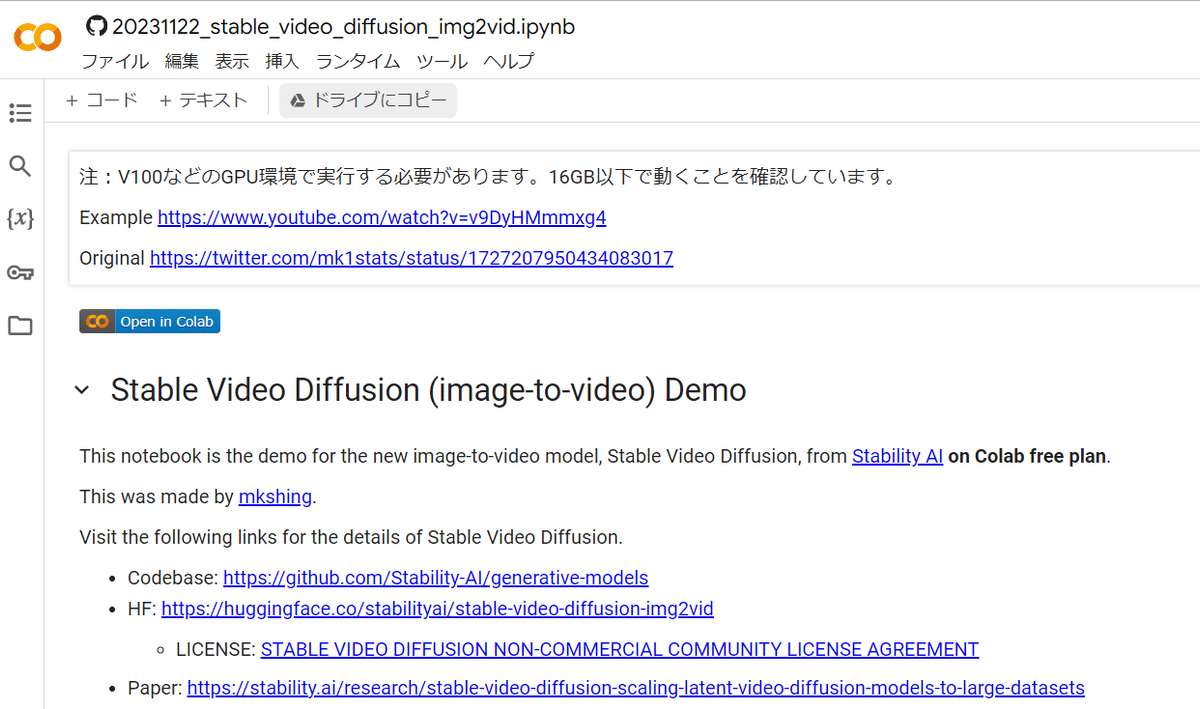This screenshot has height=709, width=1200.
Task: Add a code cell with + コード
Action: click(102, 100)
